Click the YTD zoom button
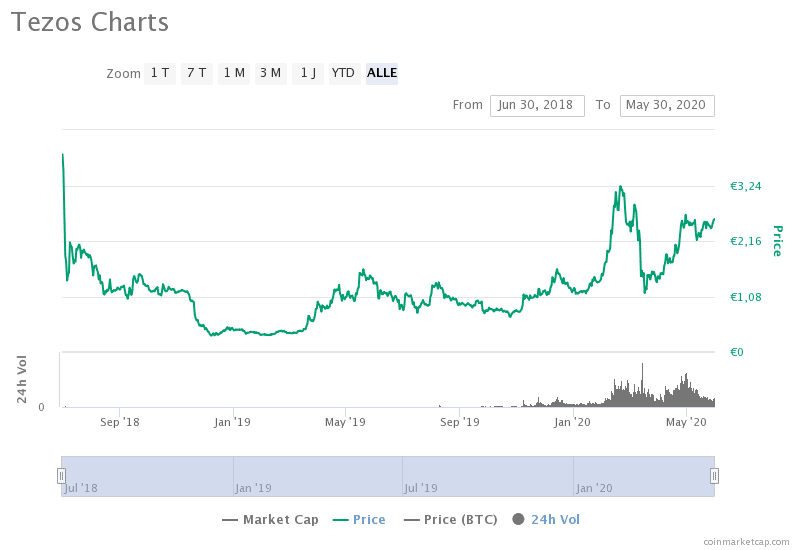The width and height of the screenshot is (800, 550). click(x=344, y=73)
